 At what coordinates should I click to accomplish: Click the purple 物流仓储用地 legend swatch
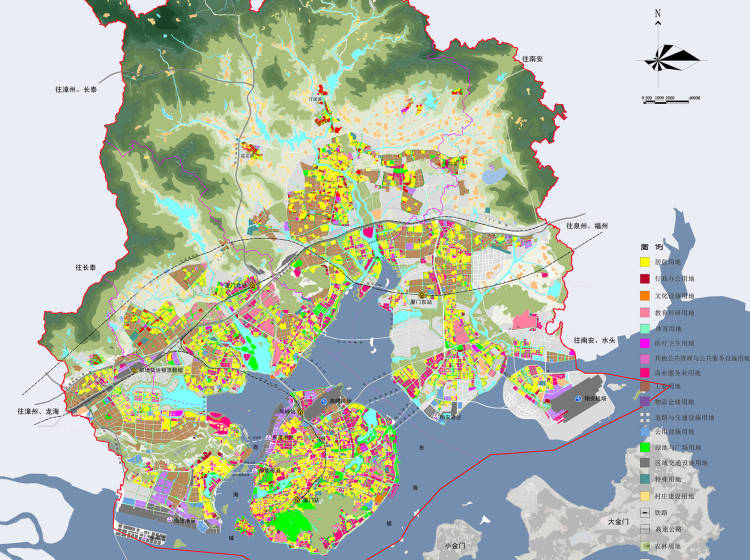[x=645, y=401]
